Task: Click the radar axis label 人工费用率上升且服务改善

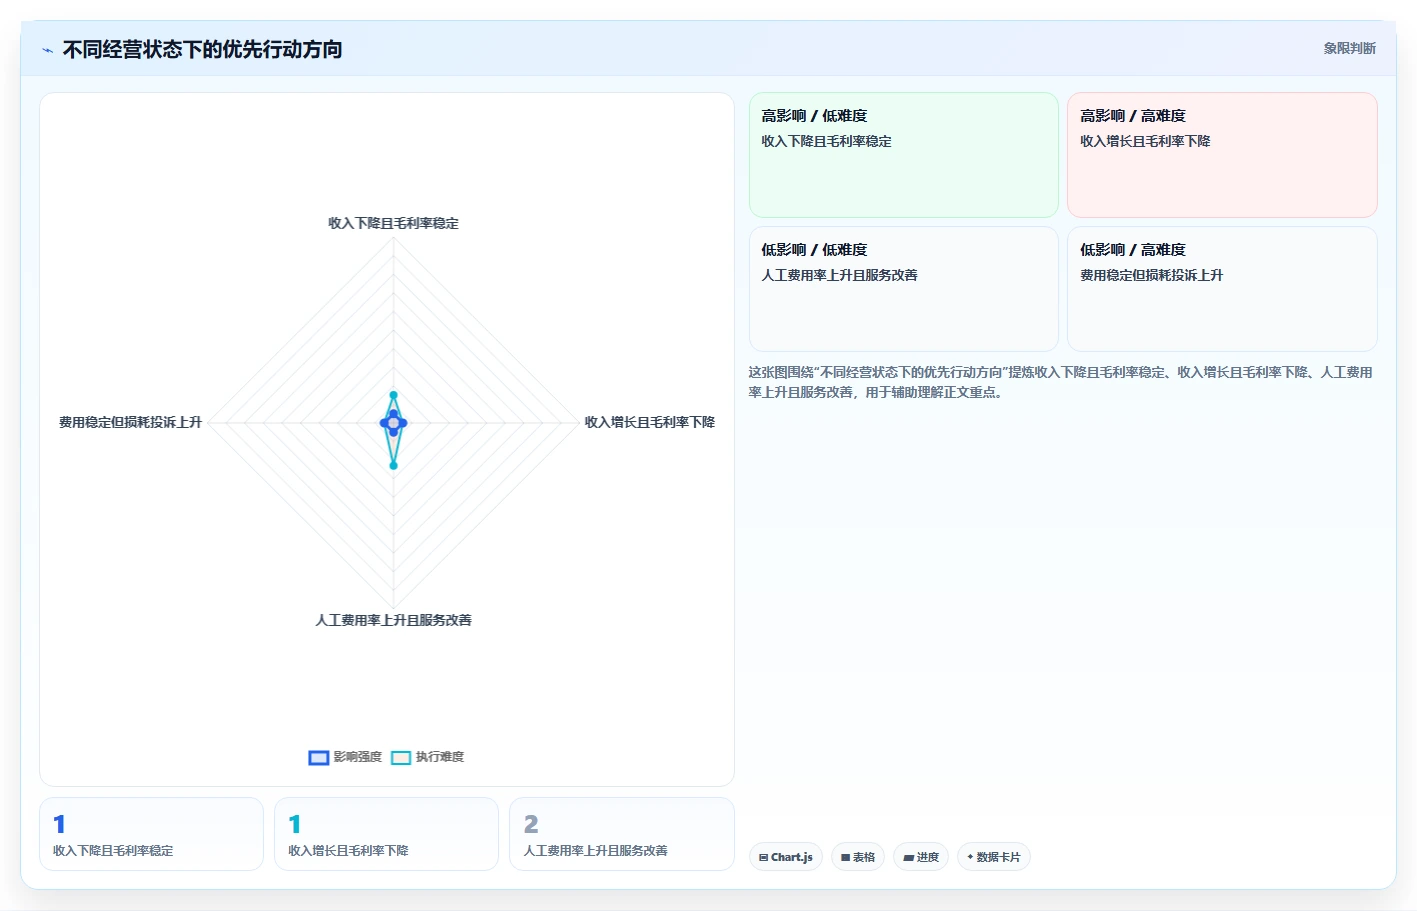Action: [x=393, y=620]
